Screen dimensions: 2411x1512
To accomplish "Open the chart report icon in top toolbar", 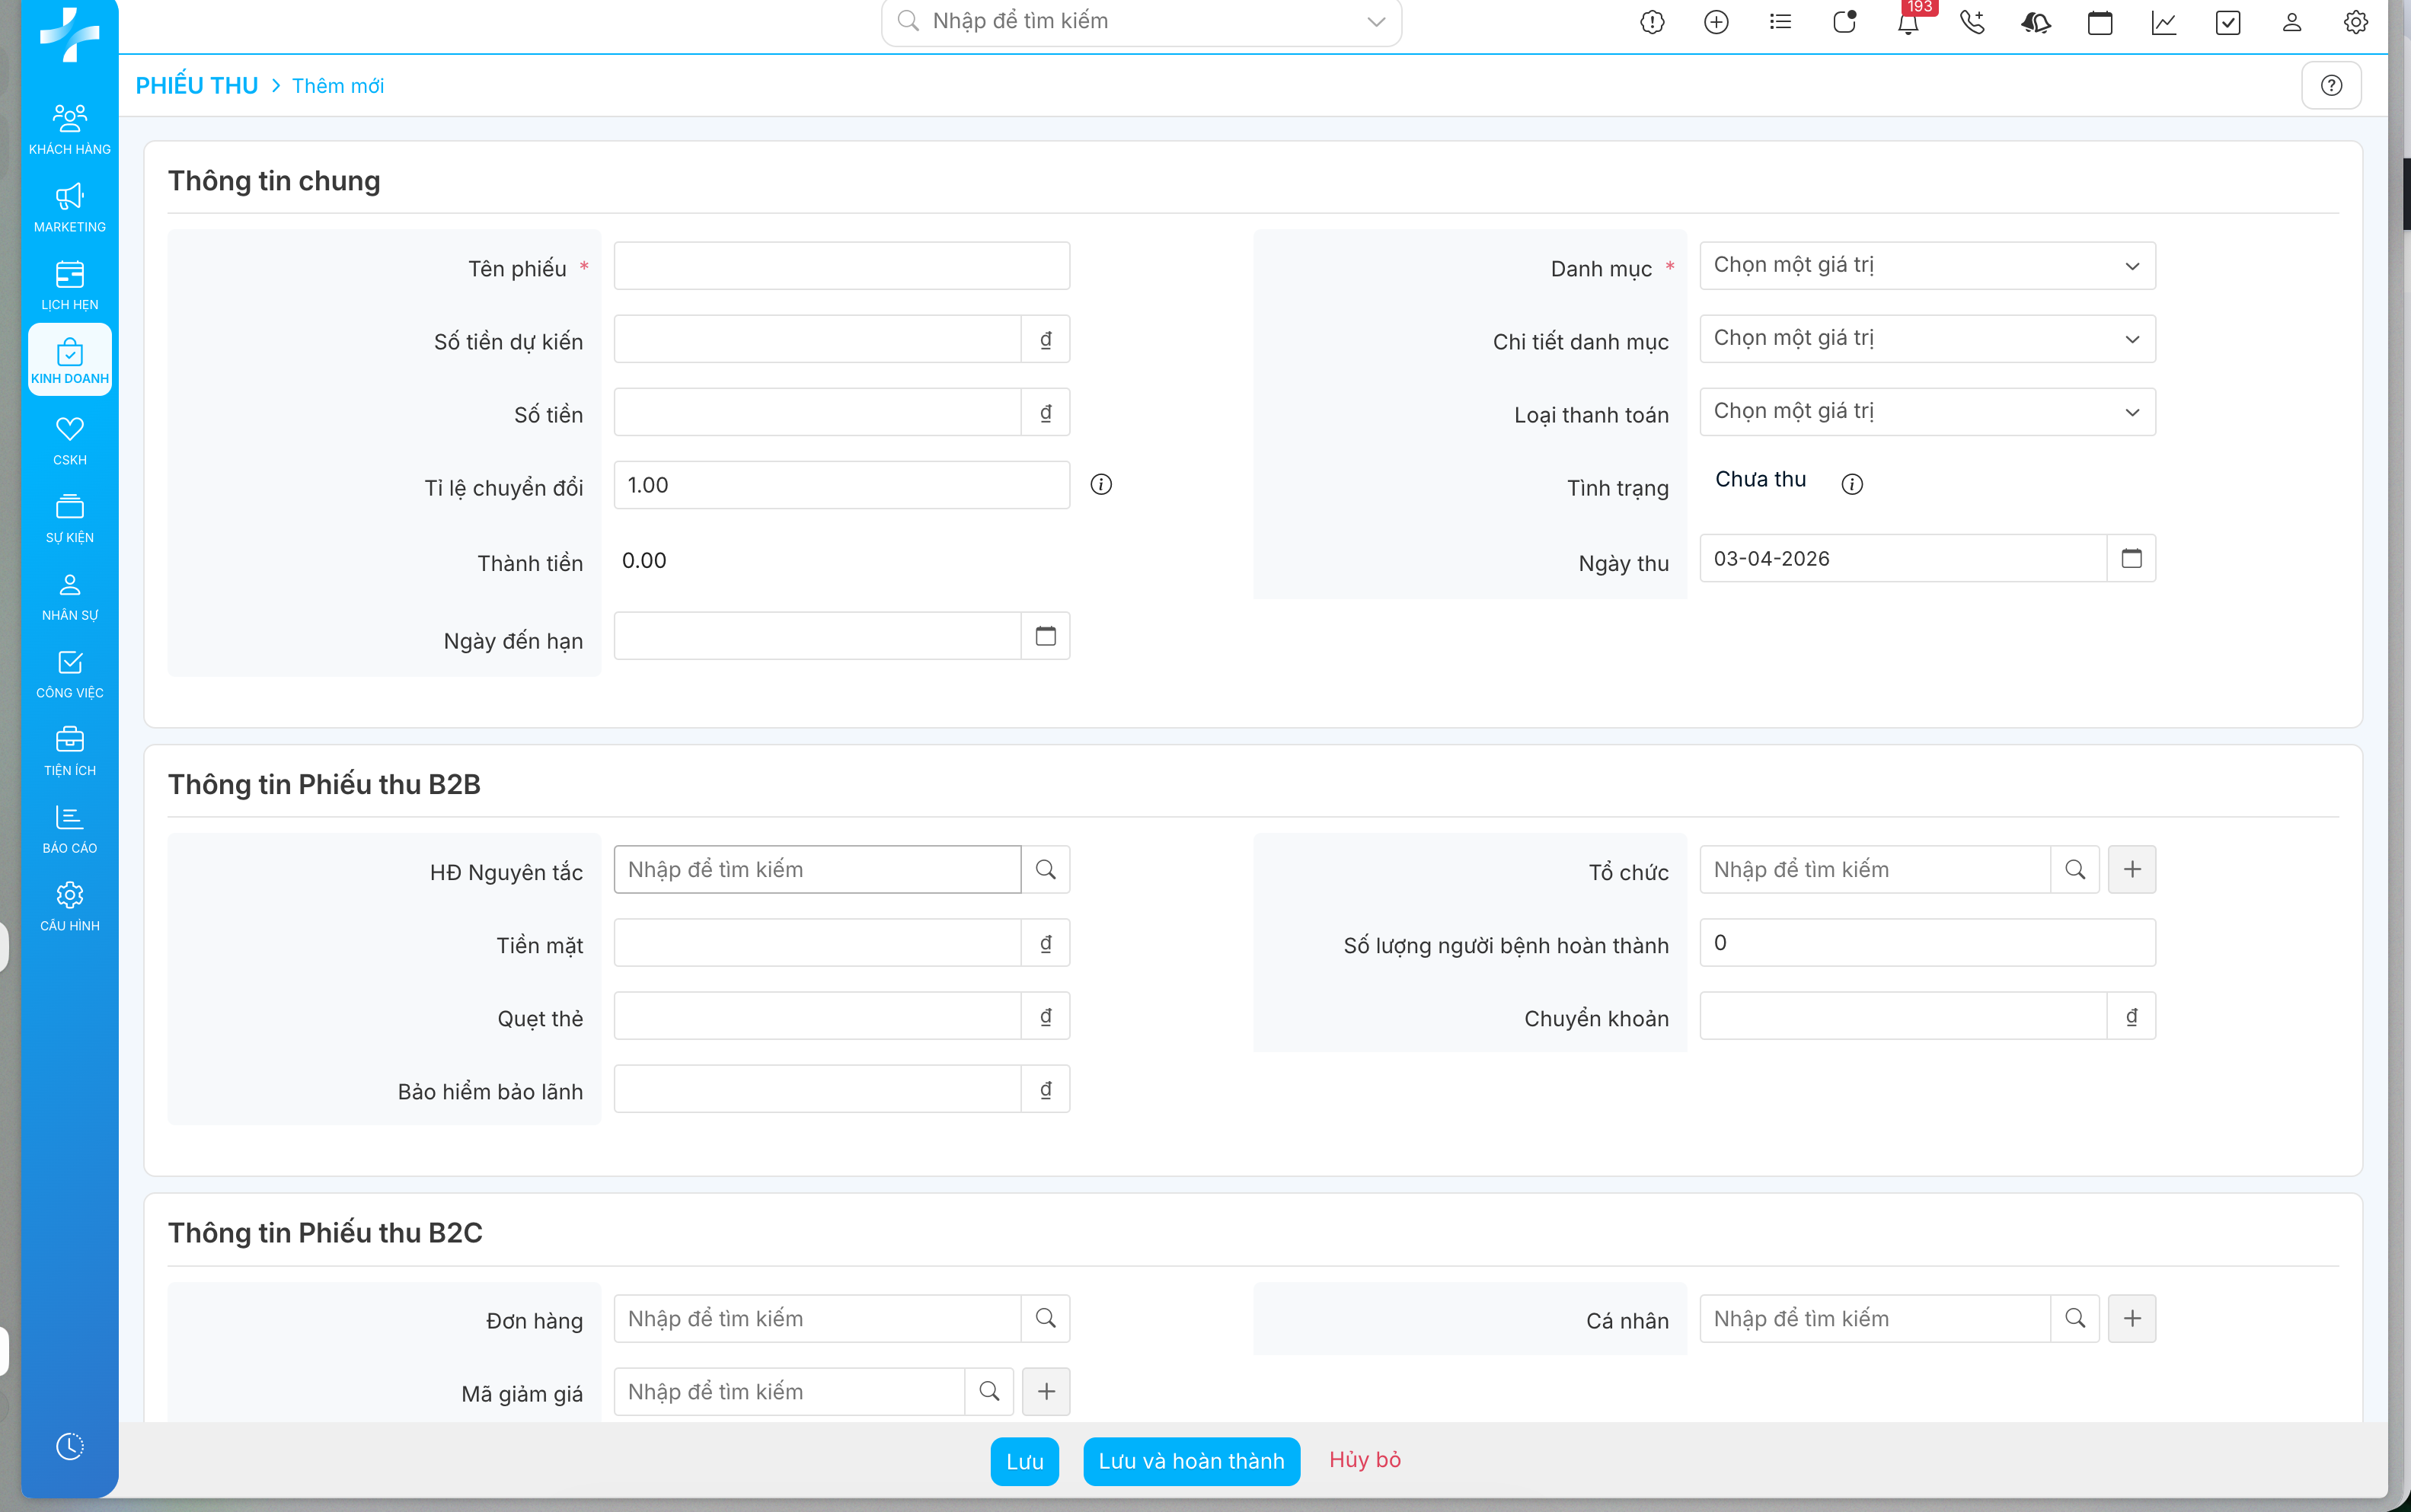I will tap(2164, 22).
